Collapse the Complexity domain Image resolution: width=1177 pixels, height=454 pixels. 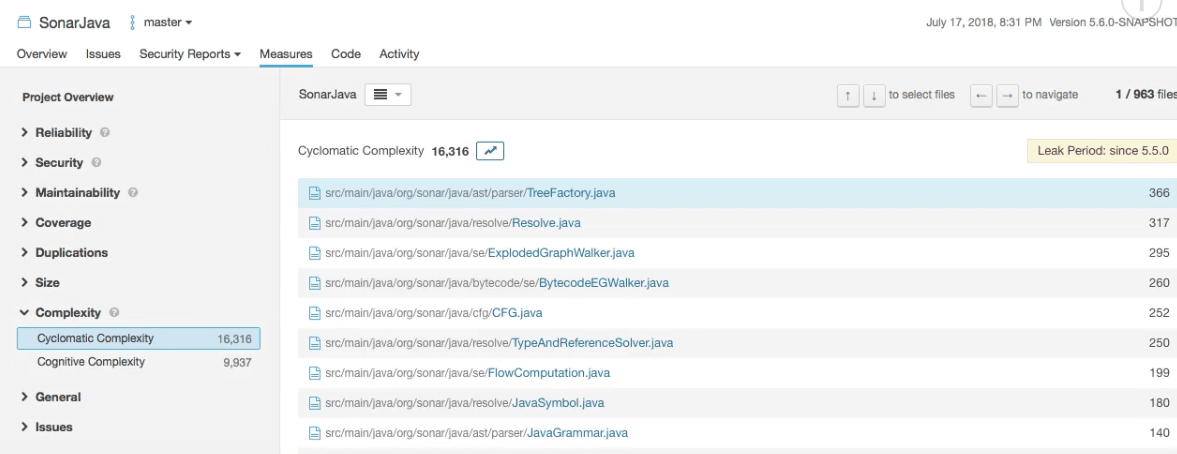point(60,312)
